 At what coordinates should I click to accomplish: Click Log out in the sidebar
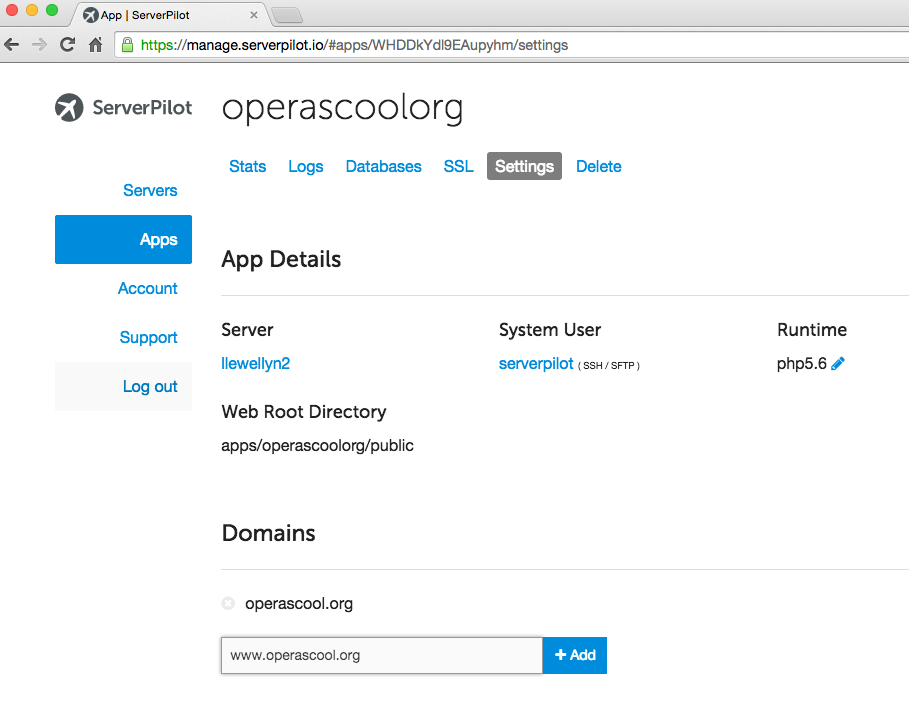click(x=150, y=387)
